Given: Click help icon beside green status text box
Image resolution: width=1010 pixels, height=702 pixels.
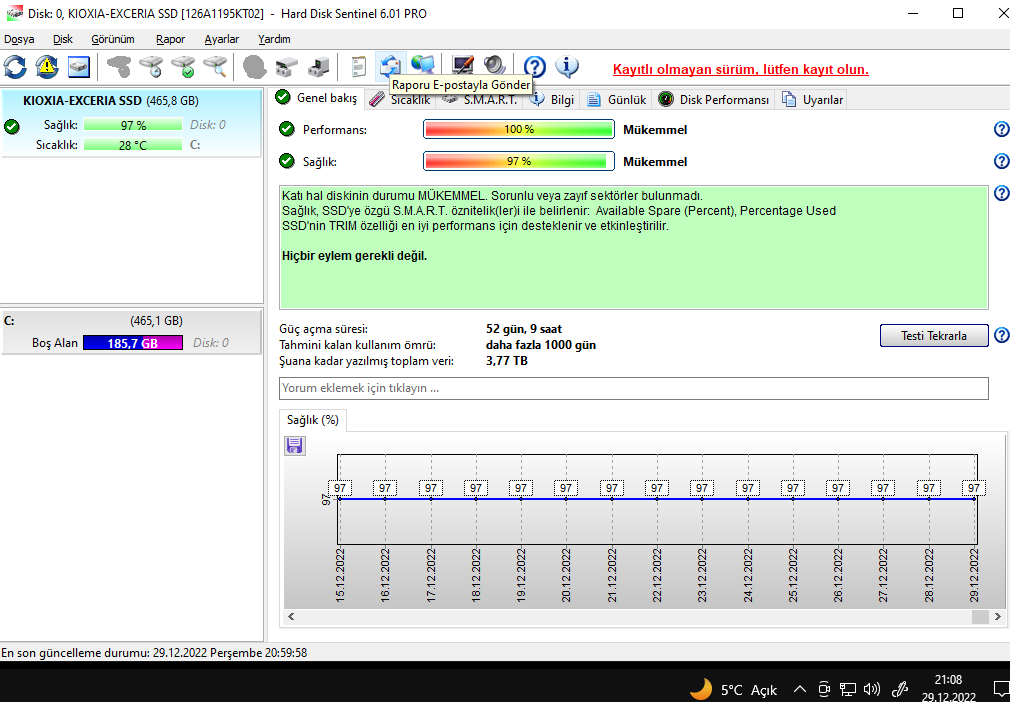Looking at the screenshot, I should click(x=1002, y=193).
